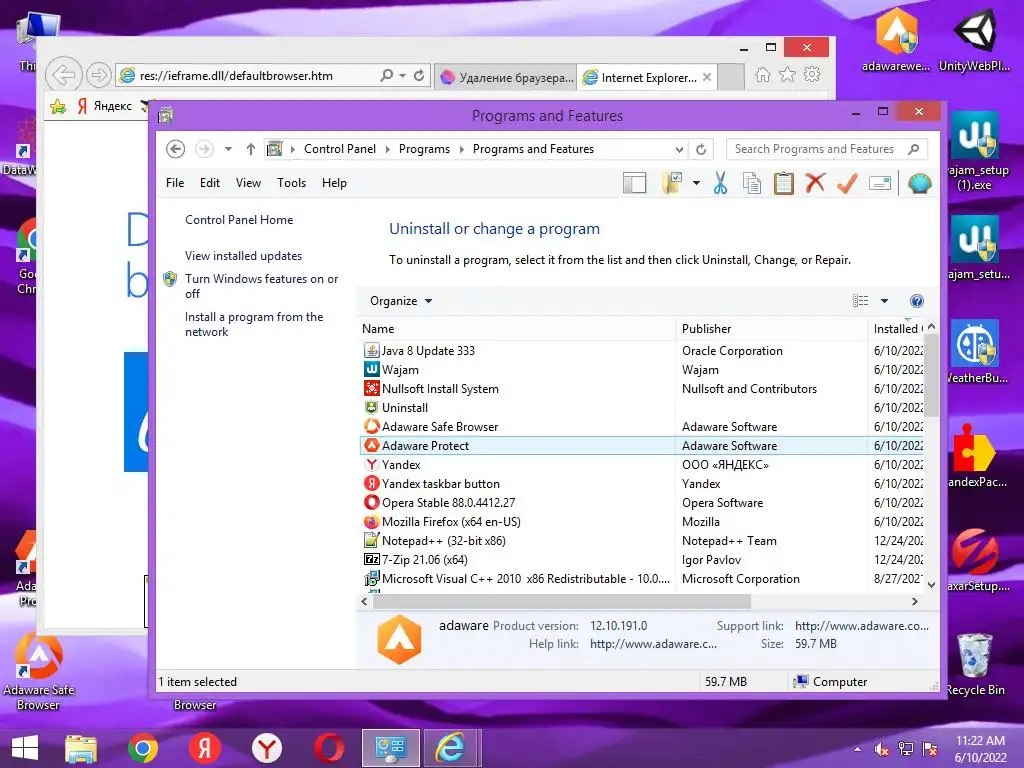Launch Opera from the taskbar
Image resolution: width=1024 pixels, height=768 pixels.
pyautogui.click(x=329, y=748)
